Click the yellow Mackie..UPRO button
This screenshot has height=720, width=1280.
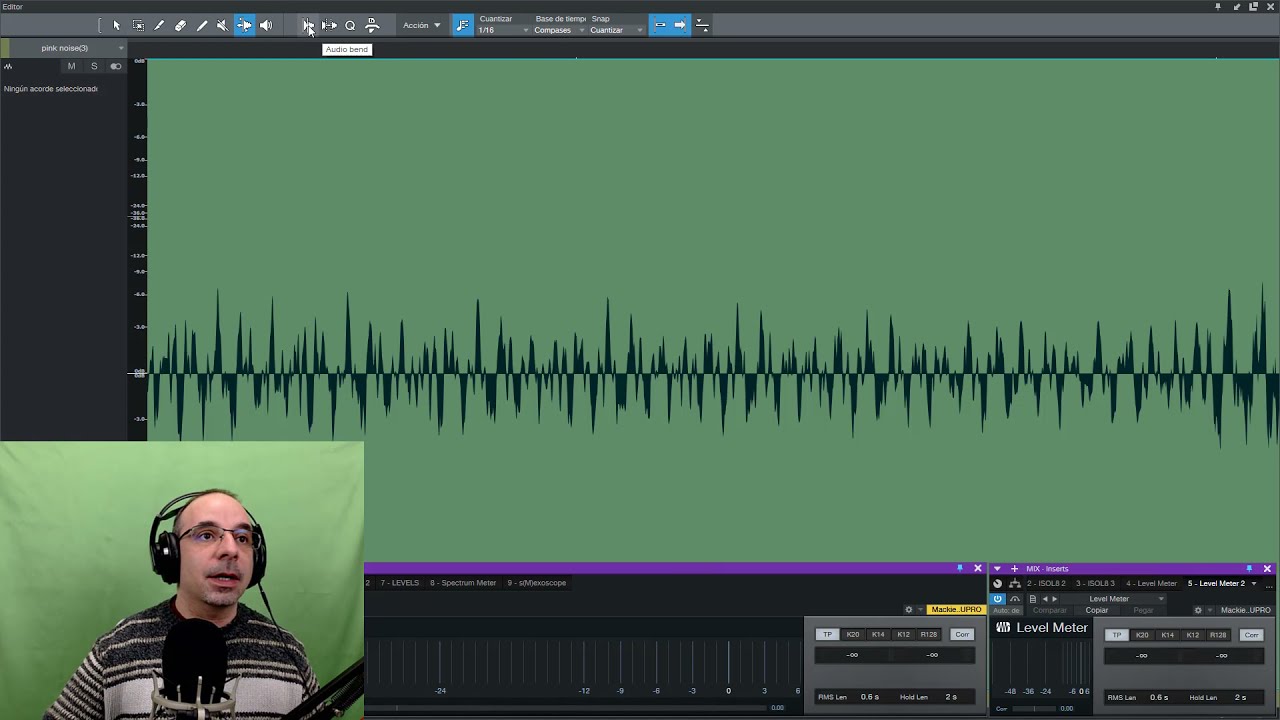pos(956,610)
